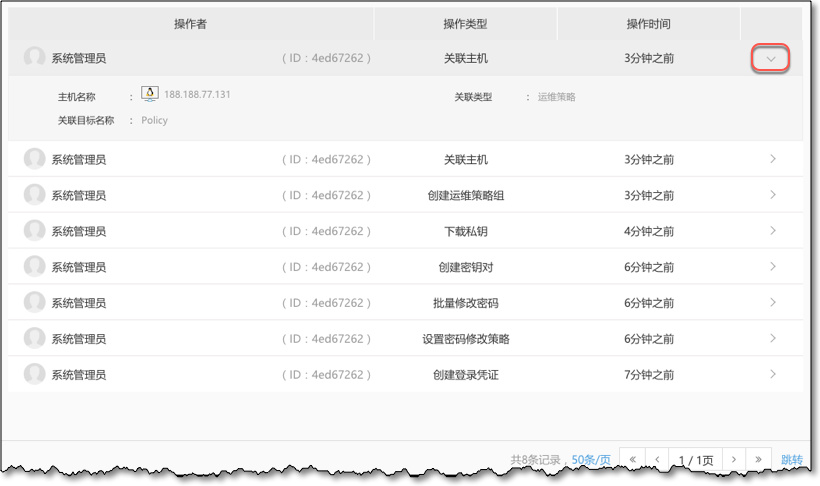820x486 pixels.
Task: Expand the second 关联主机 record
Action: (x=772, y=159)
